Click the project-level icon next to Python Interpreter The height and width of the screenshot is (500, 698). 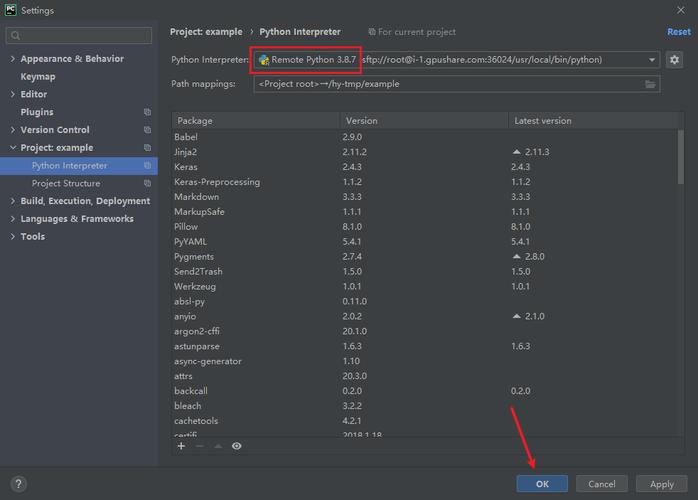tap(147, 165)
